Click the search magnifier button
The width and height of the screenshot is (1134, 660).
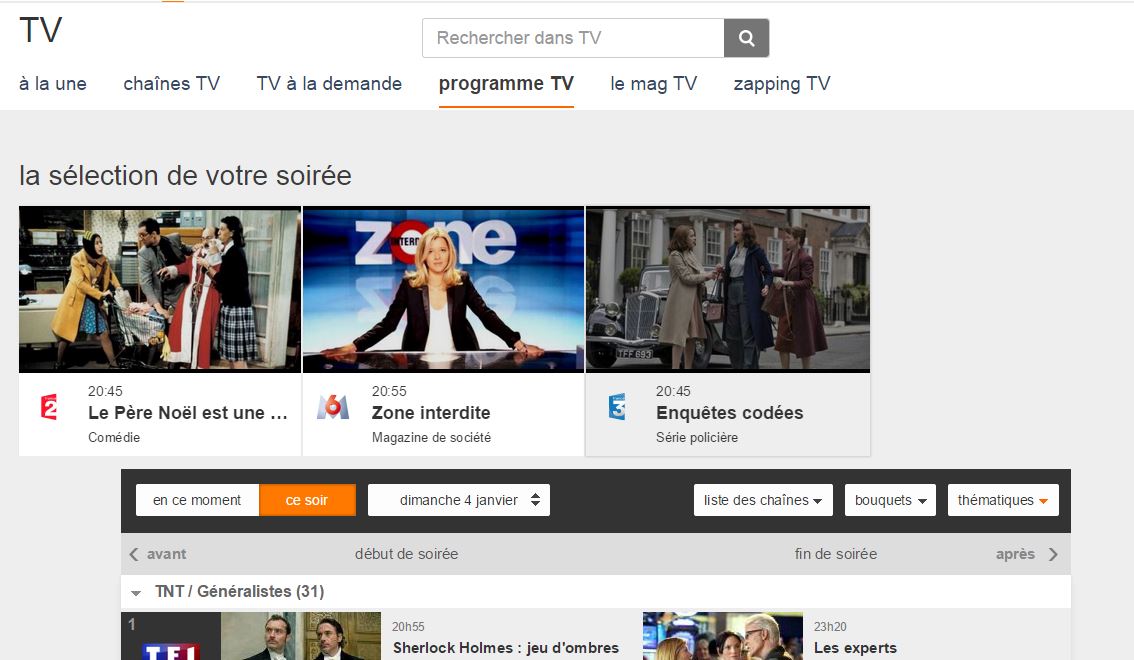(746, 38)
